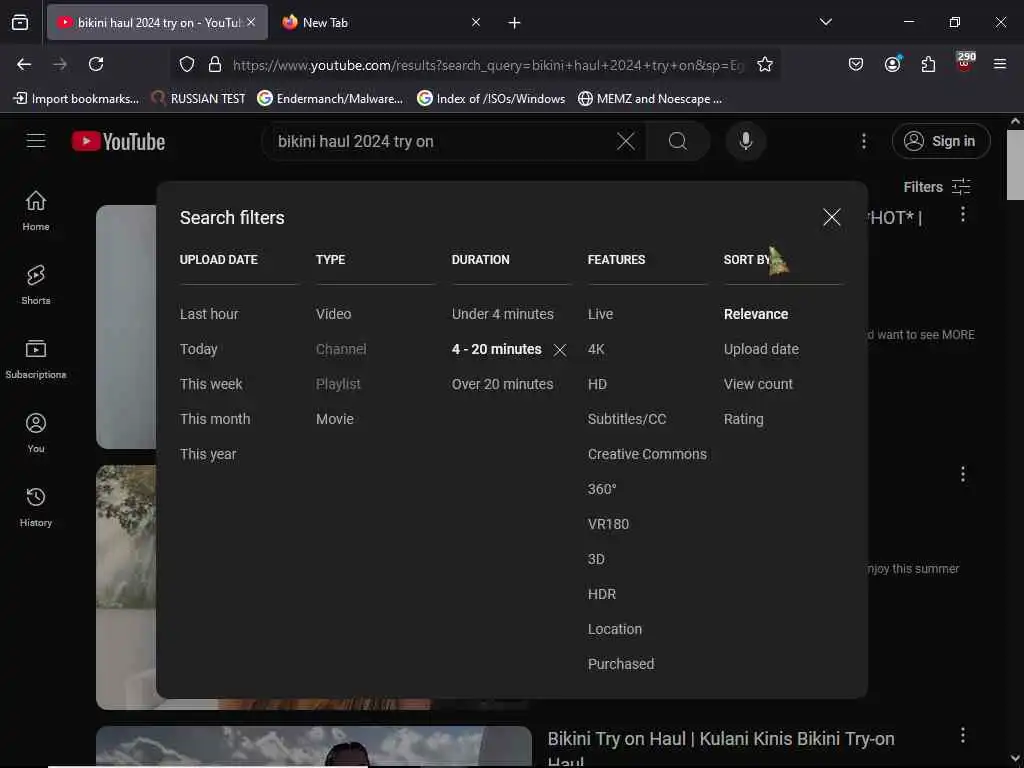Sort results by Upload date
1024x768 pixels.
pyautogui.click(x=761, y=349)
